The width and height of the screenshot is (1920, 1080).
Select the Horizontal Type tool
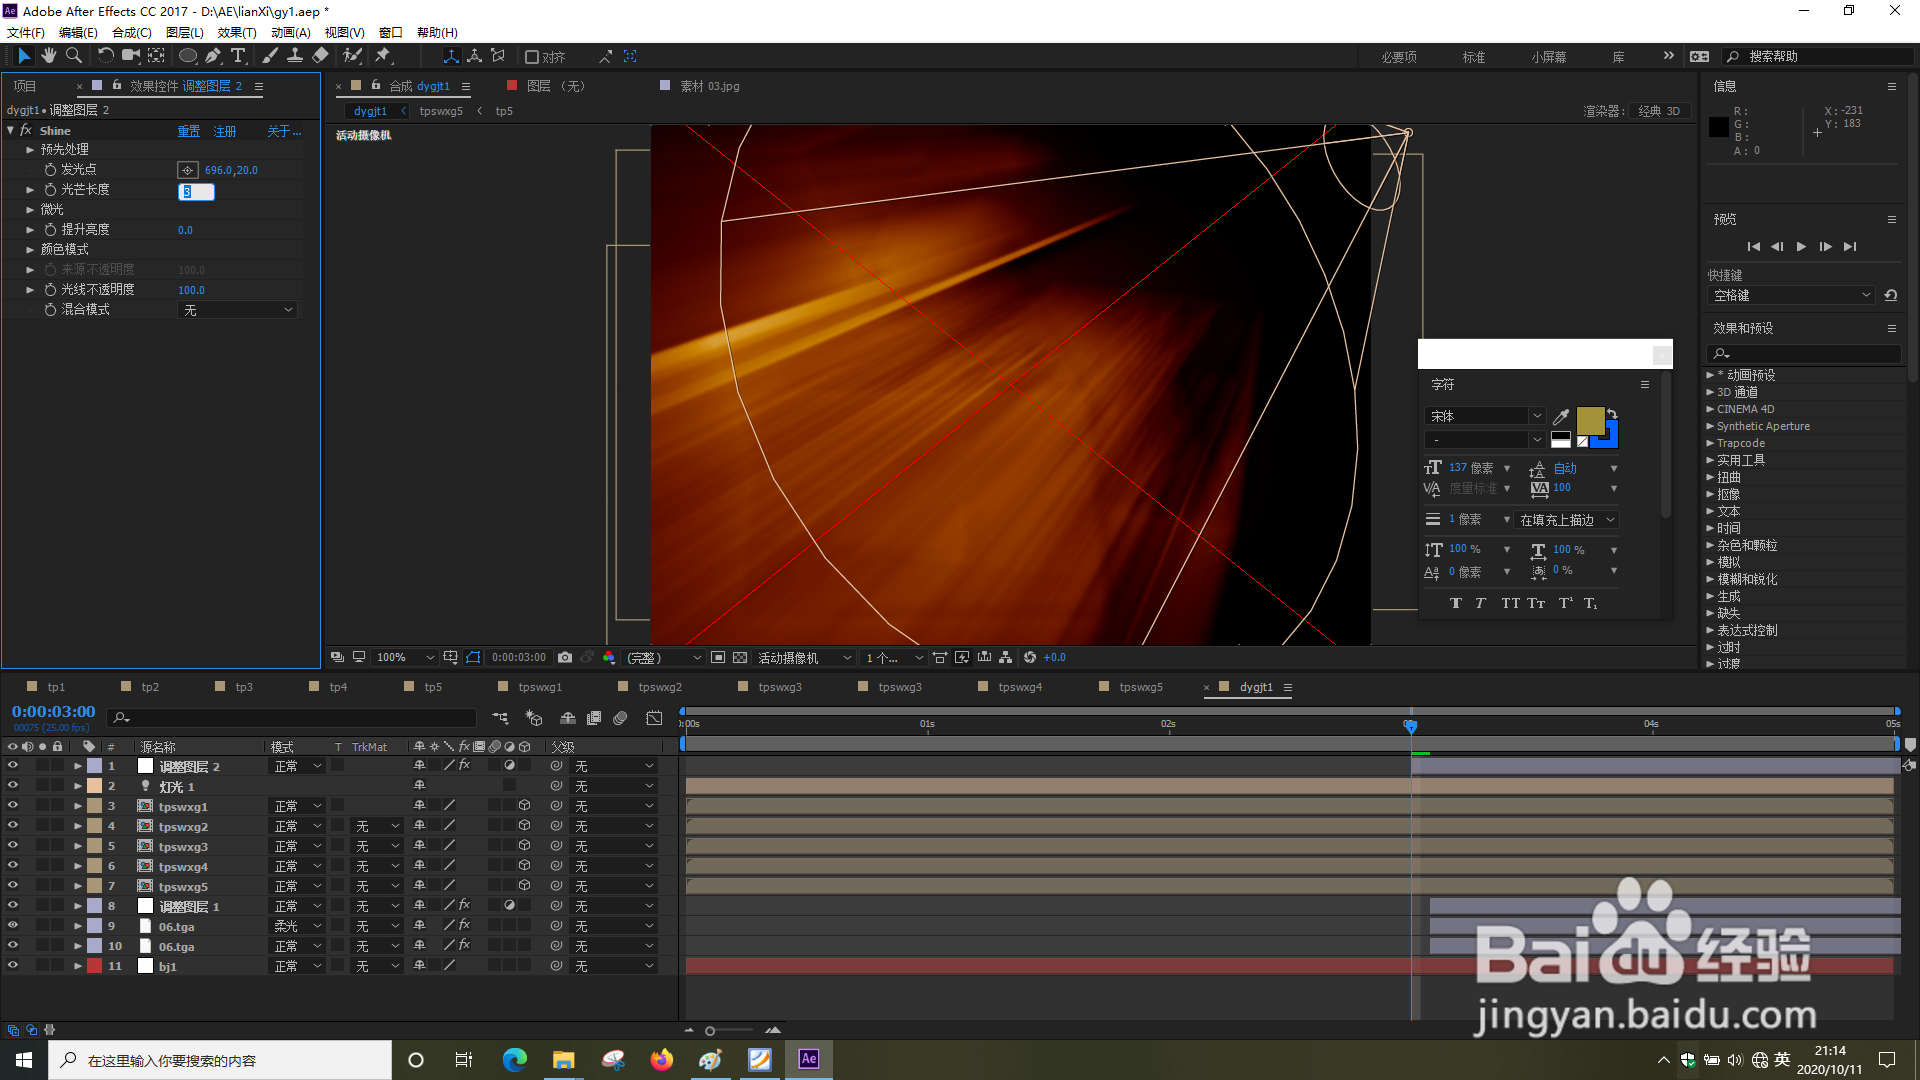point(238,56)
